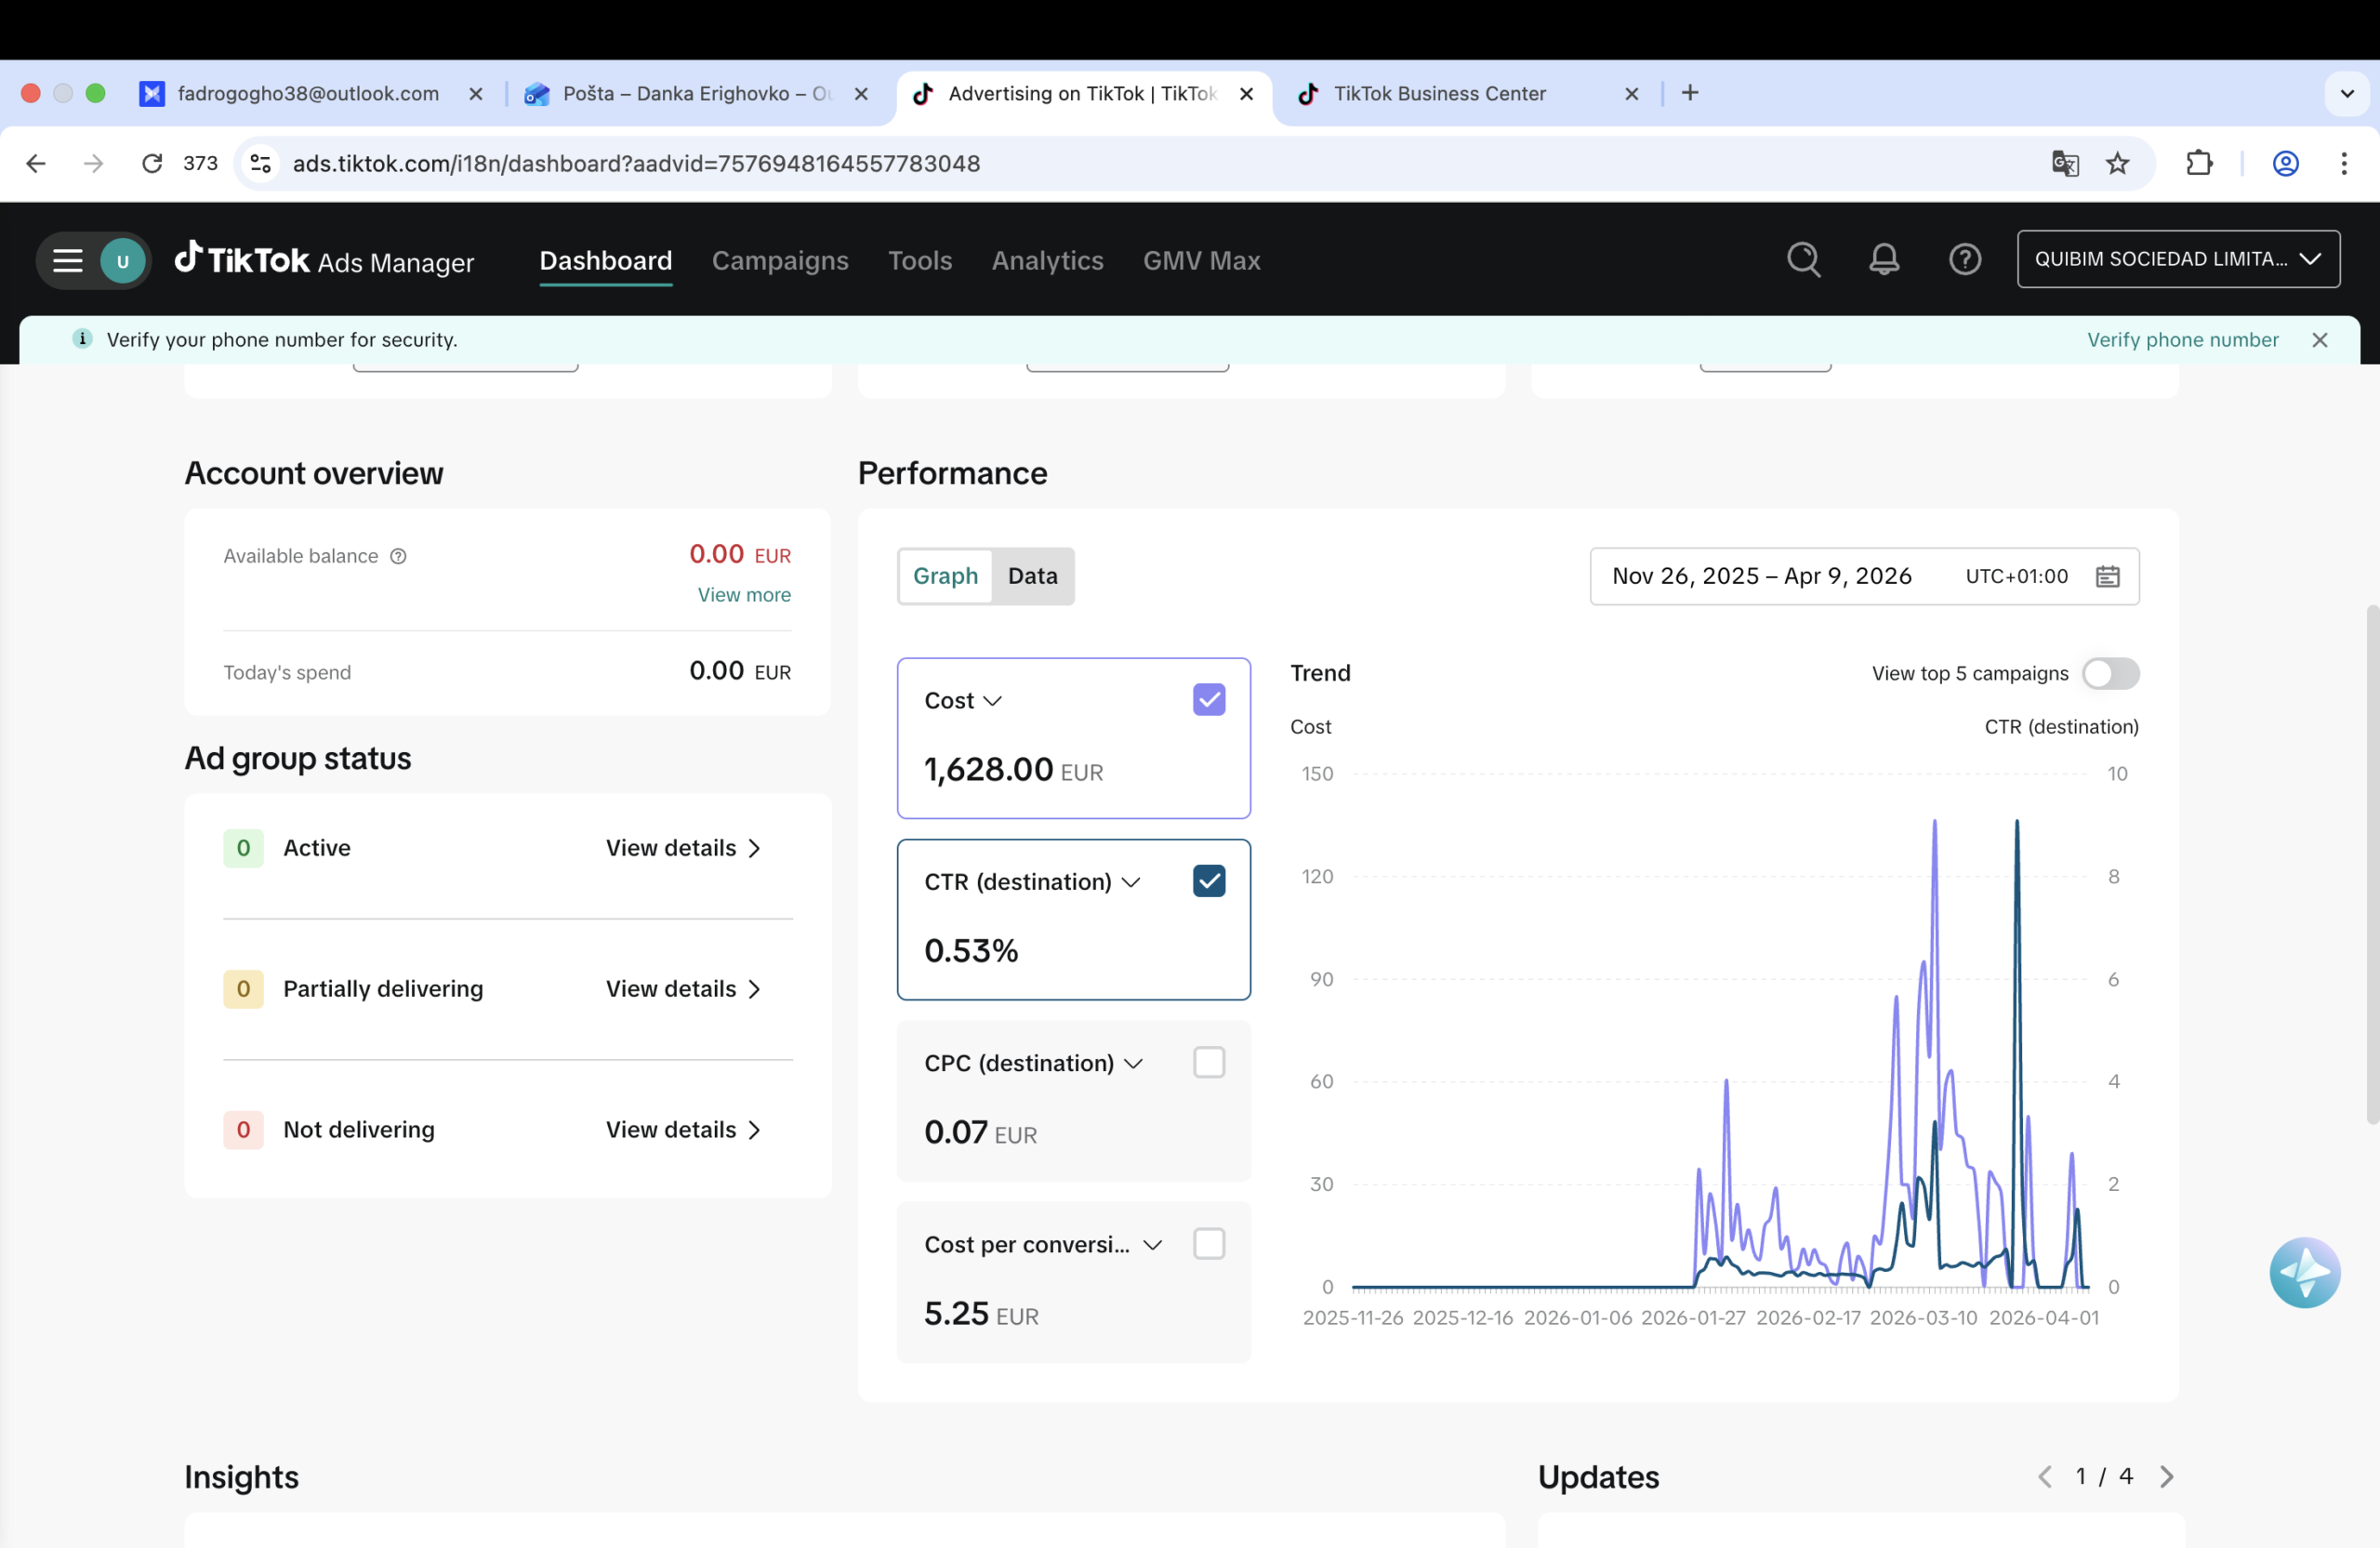Click the help question mark icon
2380x1548 pixels.
coord(1964,260)
